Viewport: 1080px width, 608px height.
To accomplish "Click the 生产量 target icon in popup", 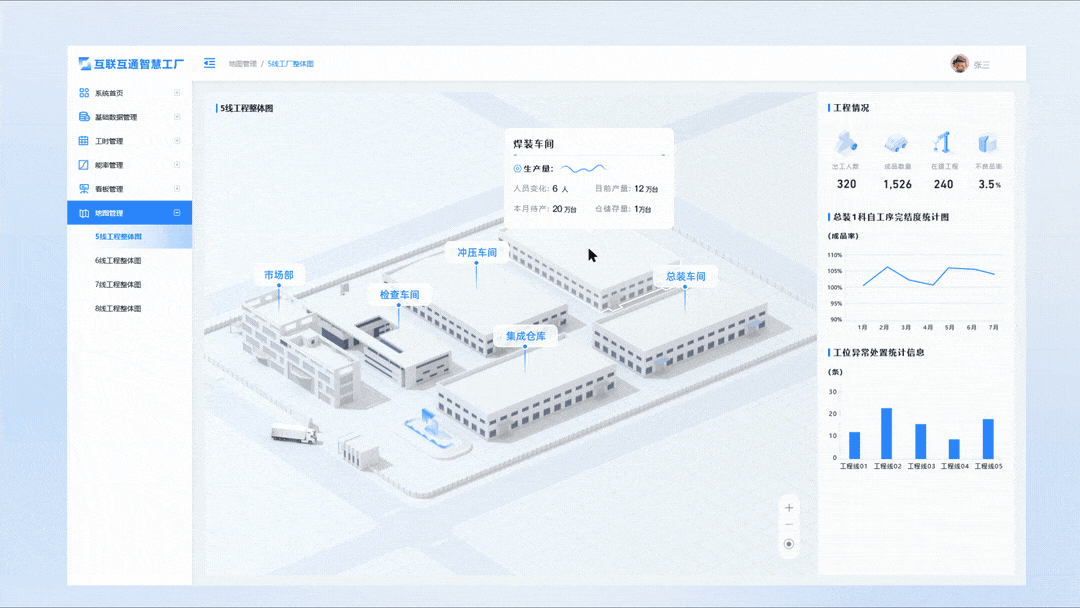I will click(x=517, y=169).
